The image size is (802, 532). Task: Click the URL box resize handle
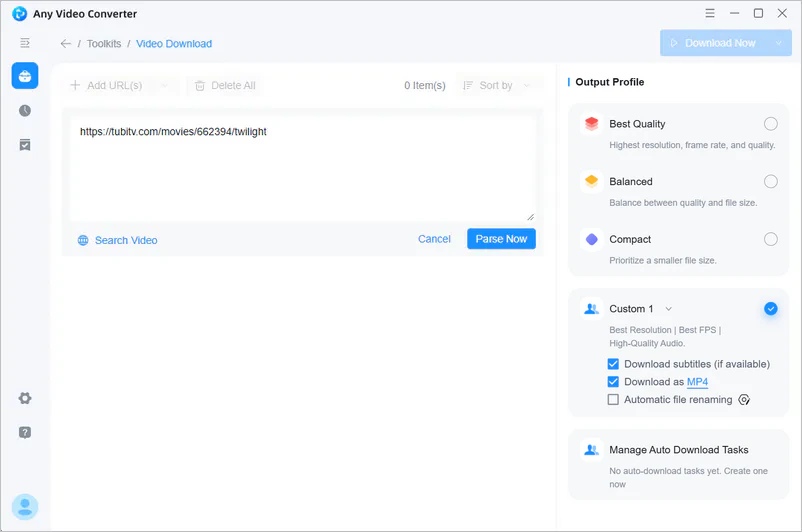point(531,217)
